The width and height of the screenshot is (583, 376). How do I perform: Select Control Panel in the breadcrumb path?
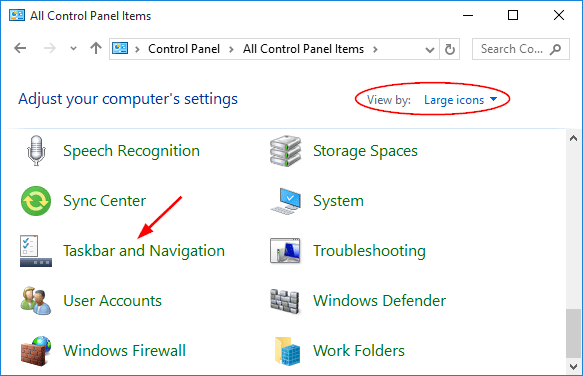click(x=184, y=49)
